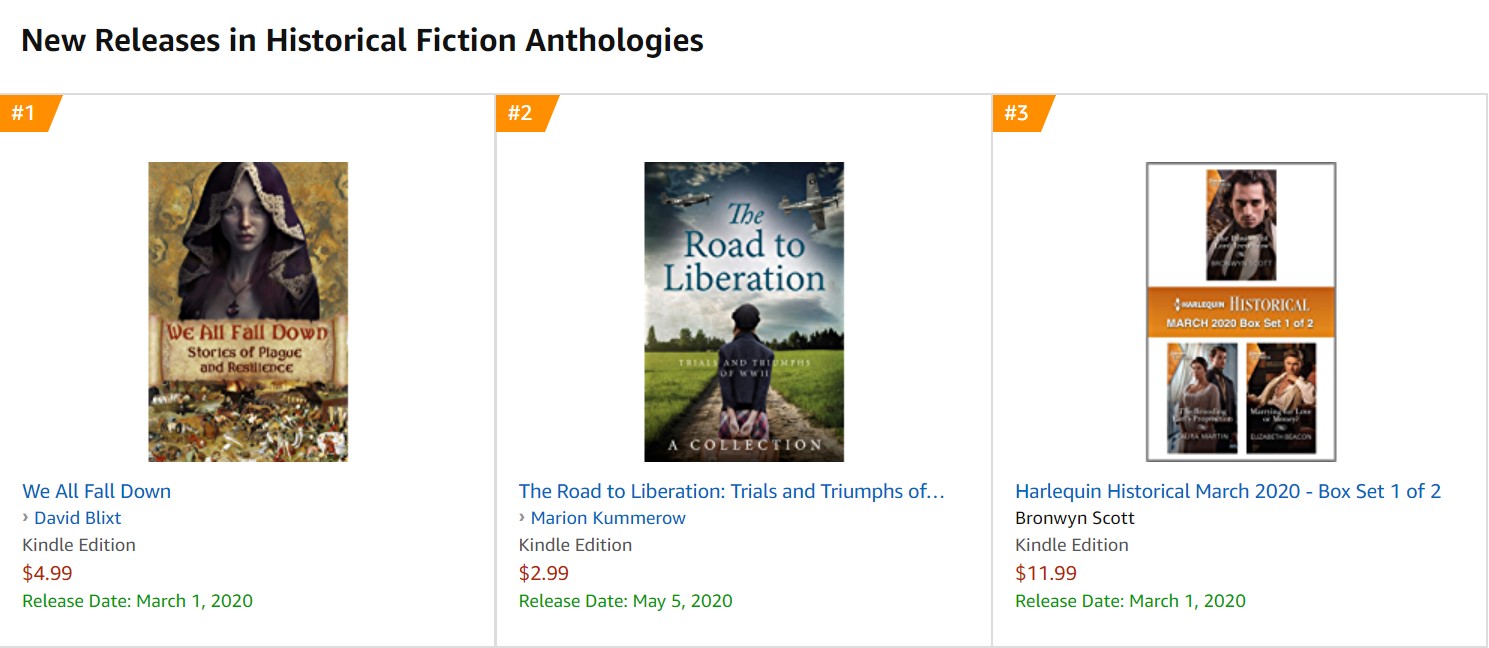Click the #2 rank badge
The image size is (1489, 648).
(521, 113)
